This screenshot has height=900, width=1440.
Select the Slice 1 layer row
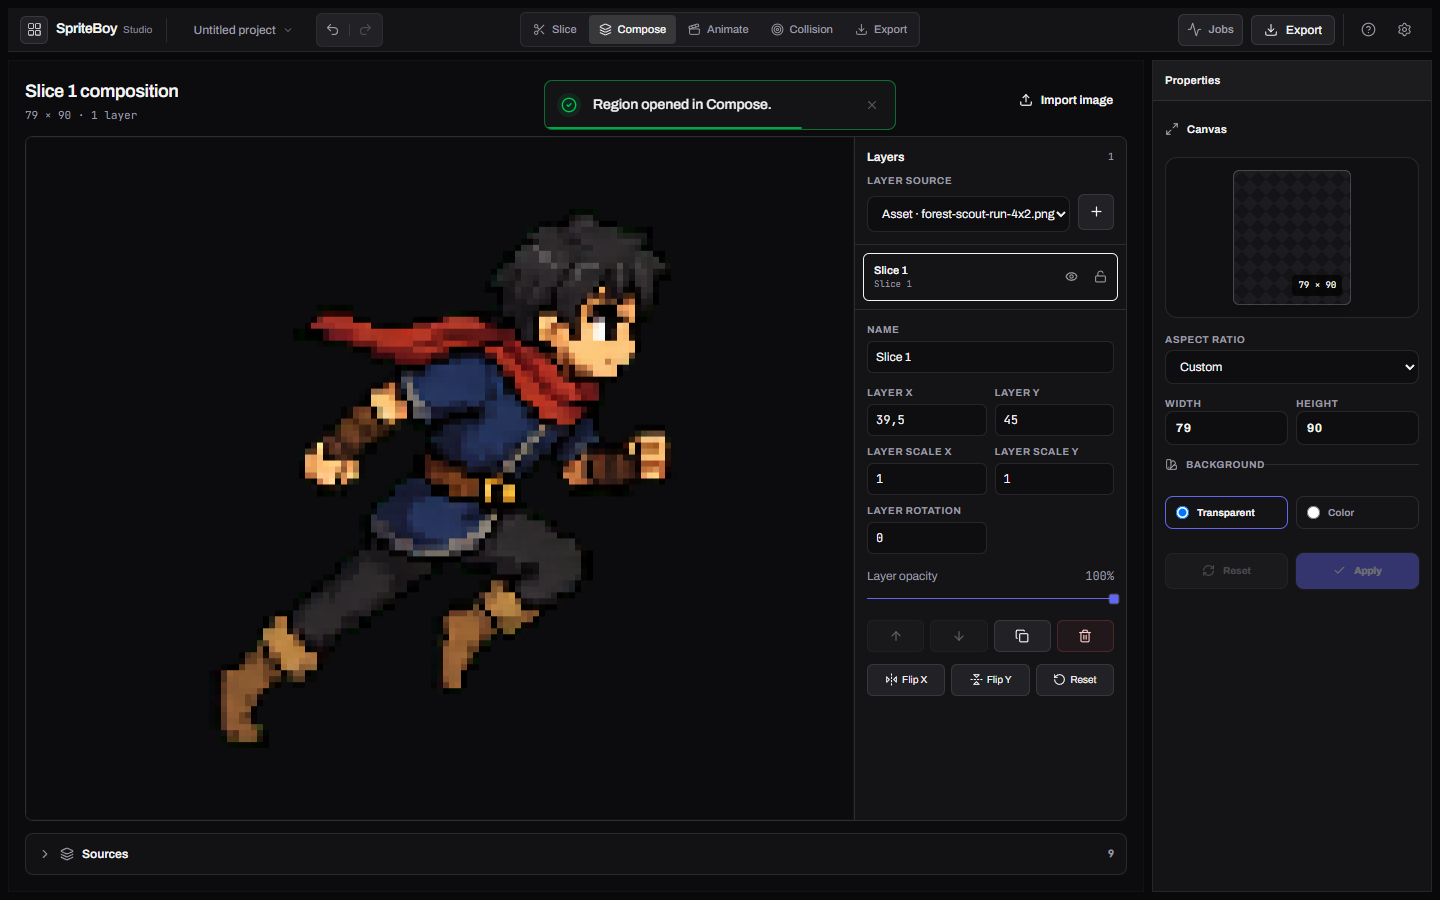(x=990, y=277)
